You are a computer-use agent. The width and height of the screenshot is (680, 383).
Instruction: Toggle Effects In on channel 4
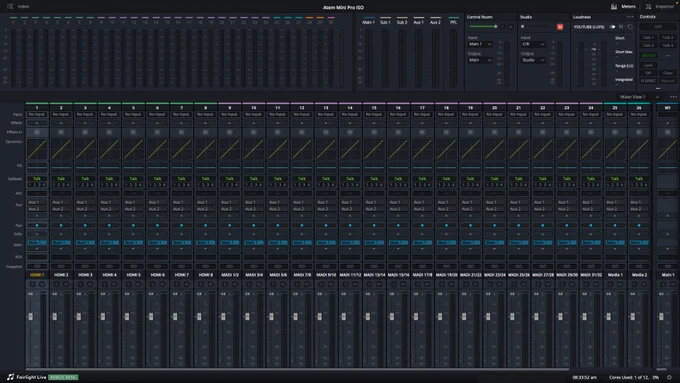109,132
